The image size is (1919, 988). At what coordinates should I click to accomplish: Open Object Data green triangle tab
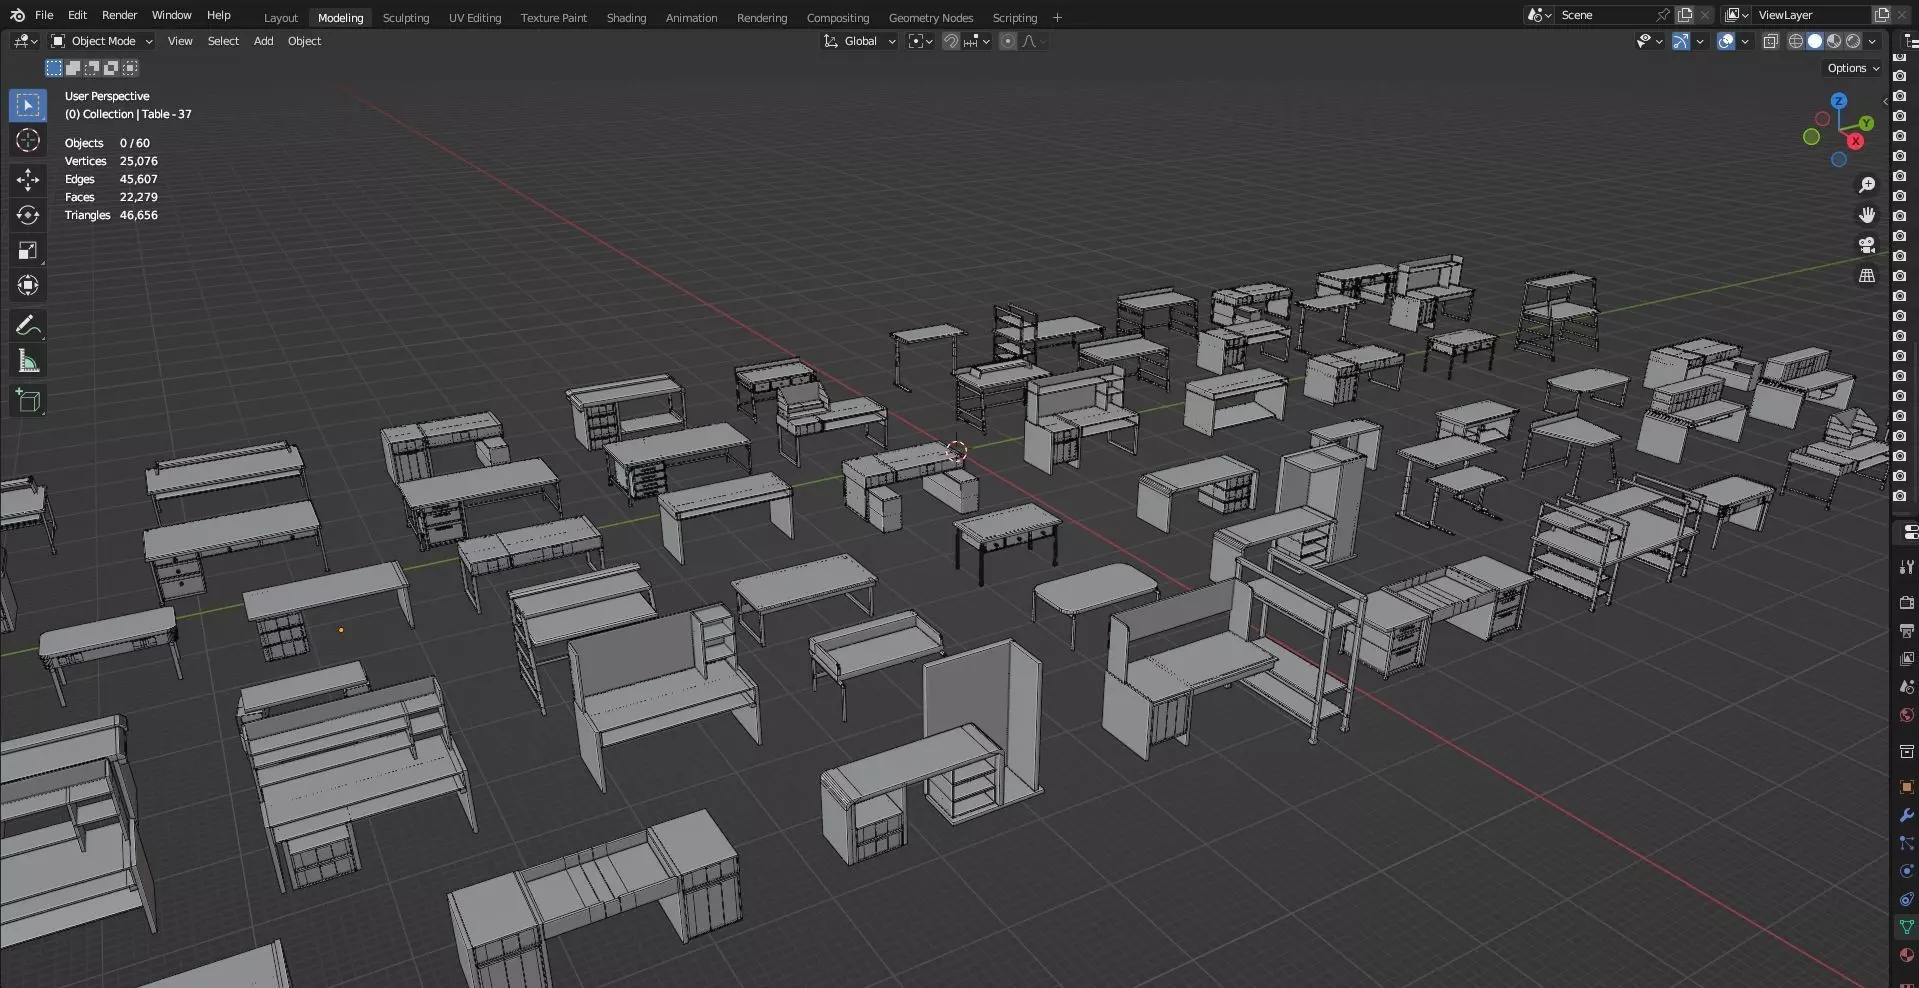(1906, 927)
